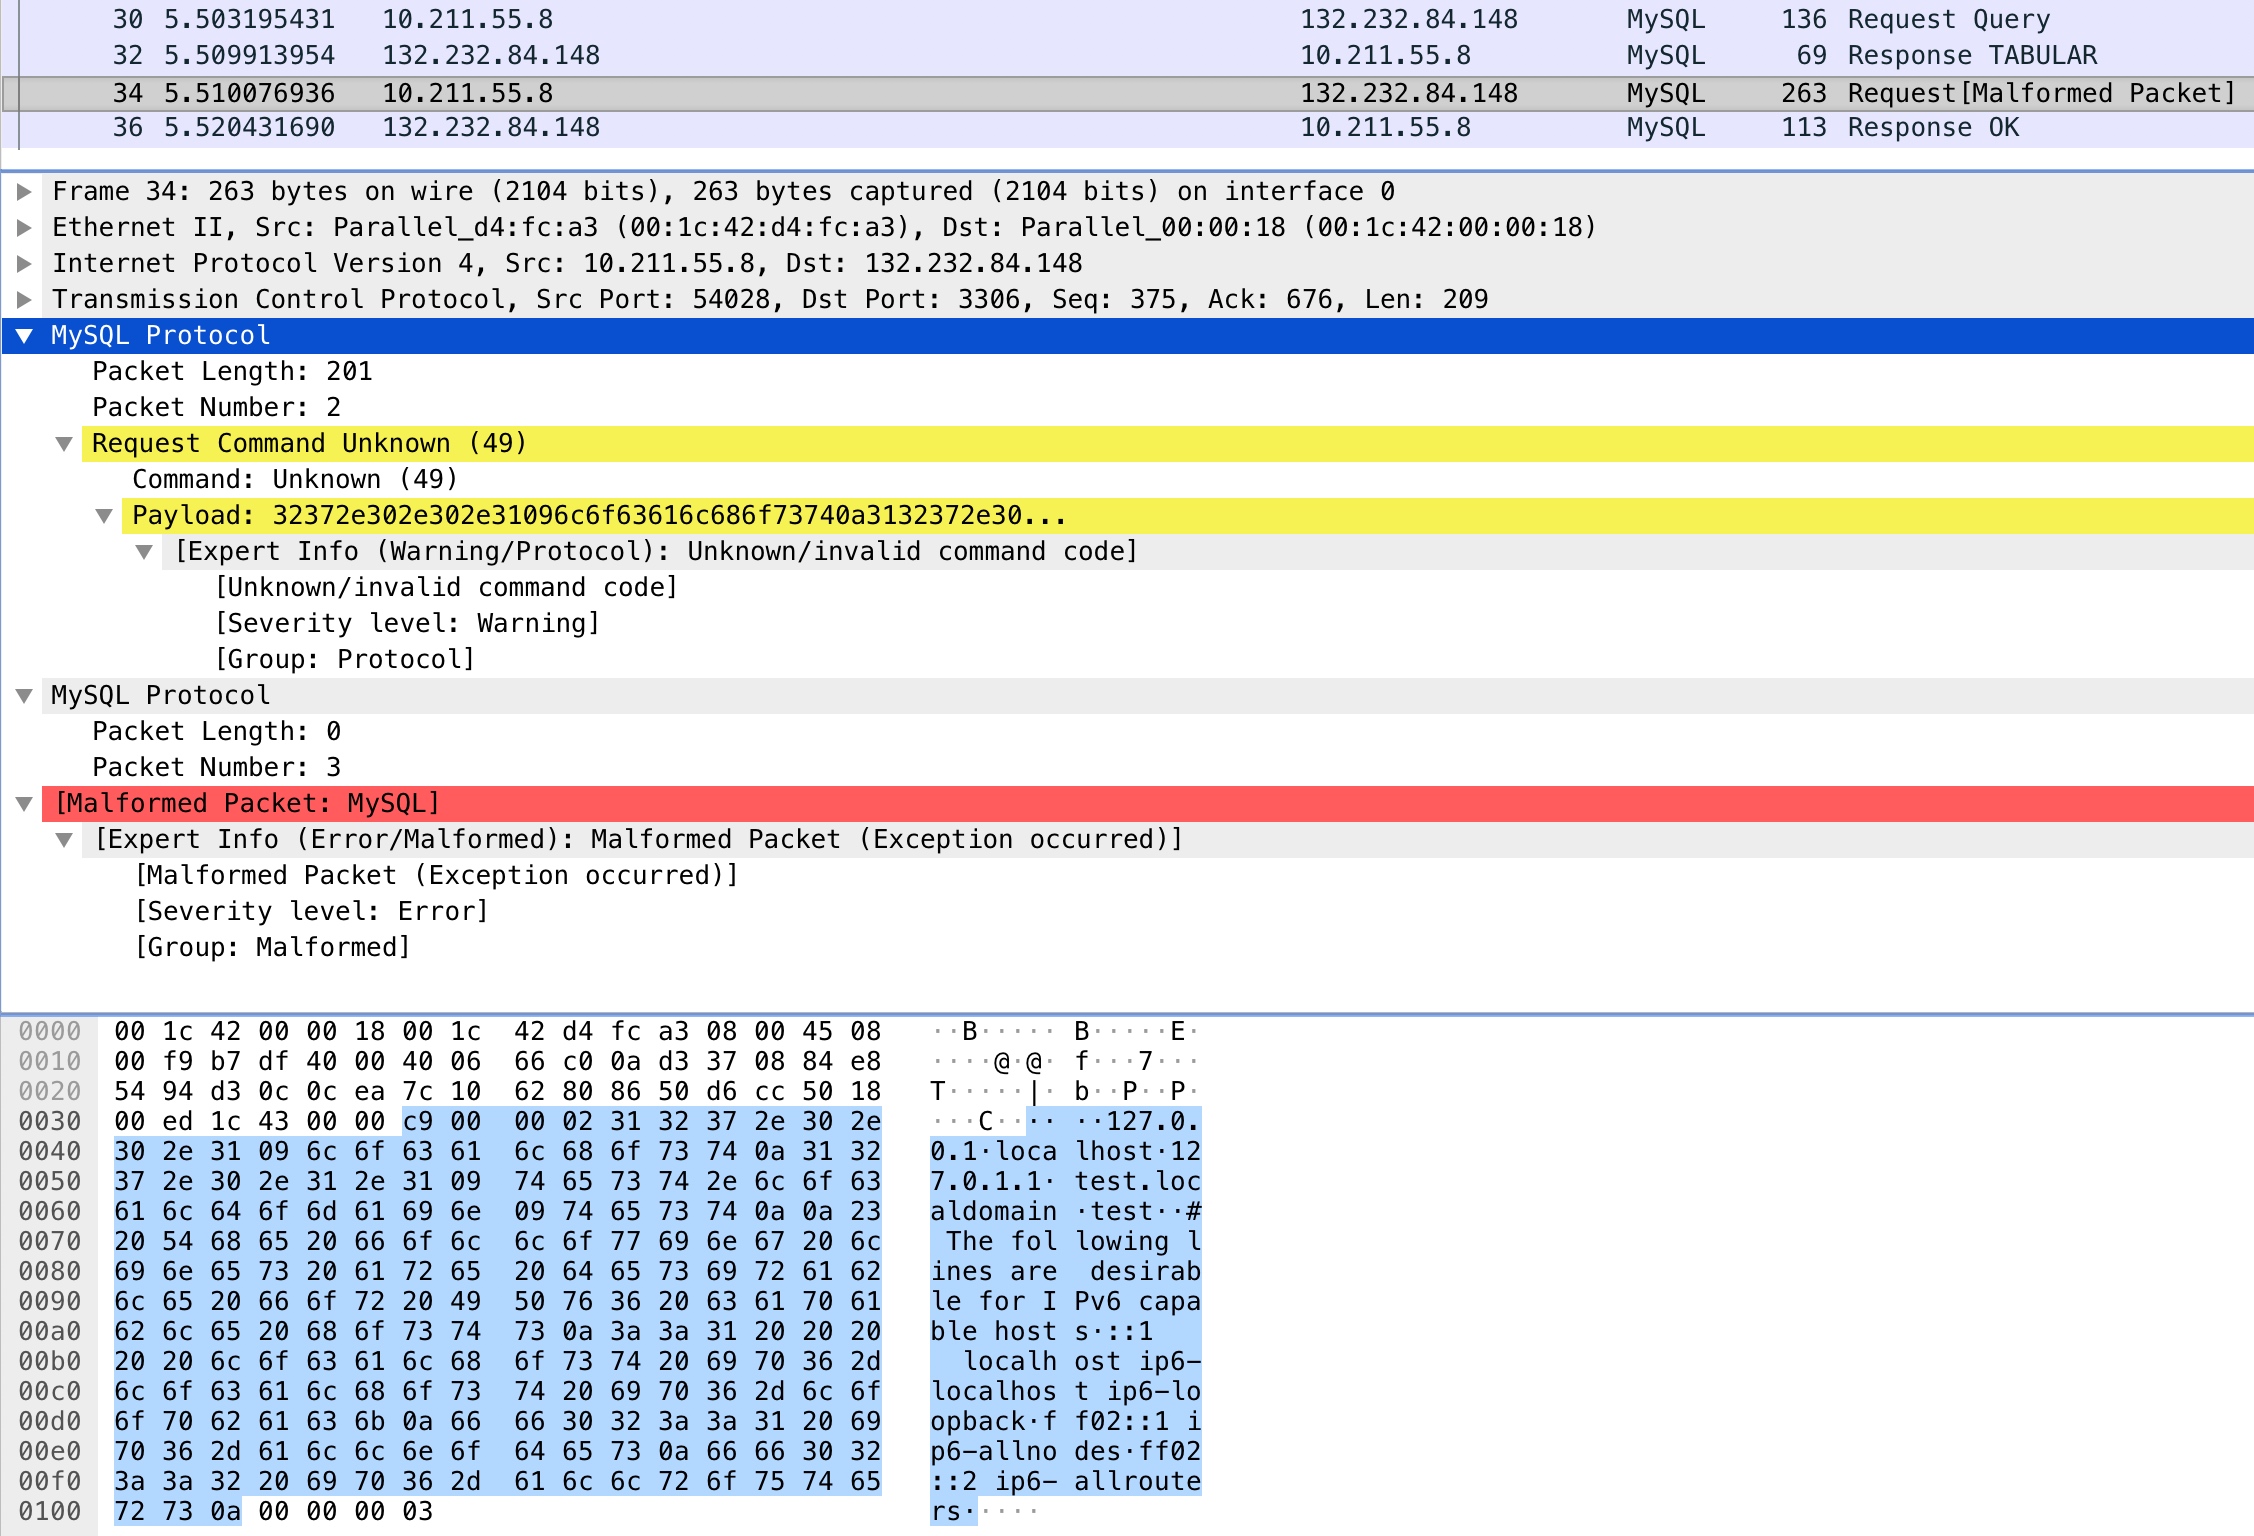Screen dimensions: 2254x1536
Task: Click ASCII text 'lhost·12' in hex pane
Action: 1138,1151
